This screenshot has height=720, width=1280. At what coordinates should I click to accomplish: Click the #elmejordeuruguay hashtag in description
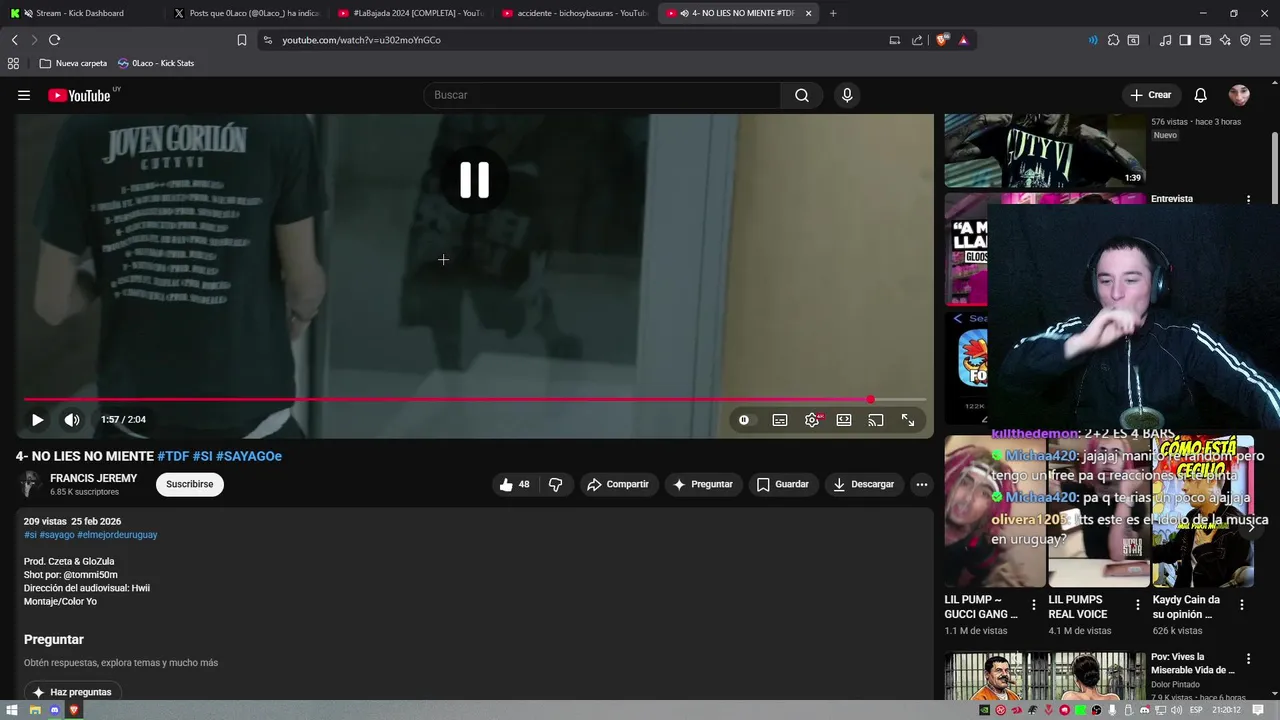coord(117,535)
